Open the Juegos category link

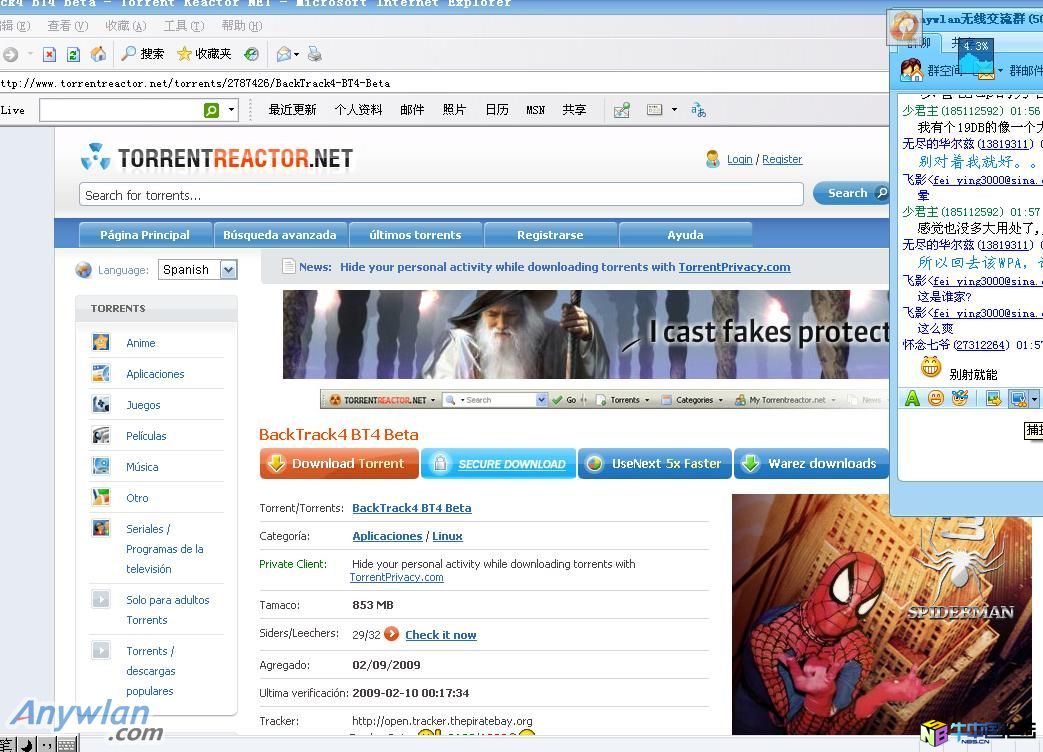pyautogui.click(x=143, y=405)
